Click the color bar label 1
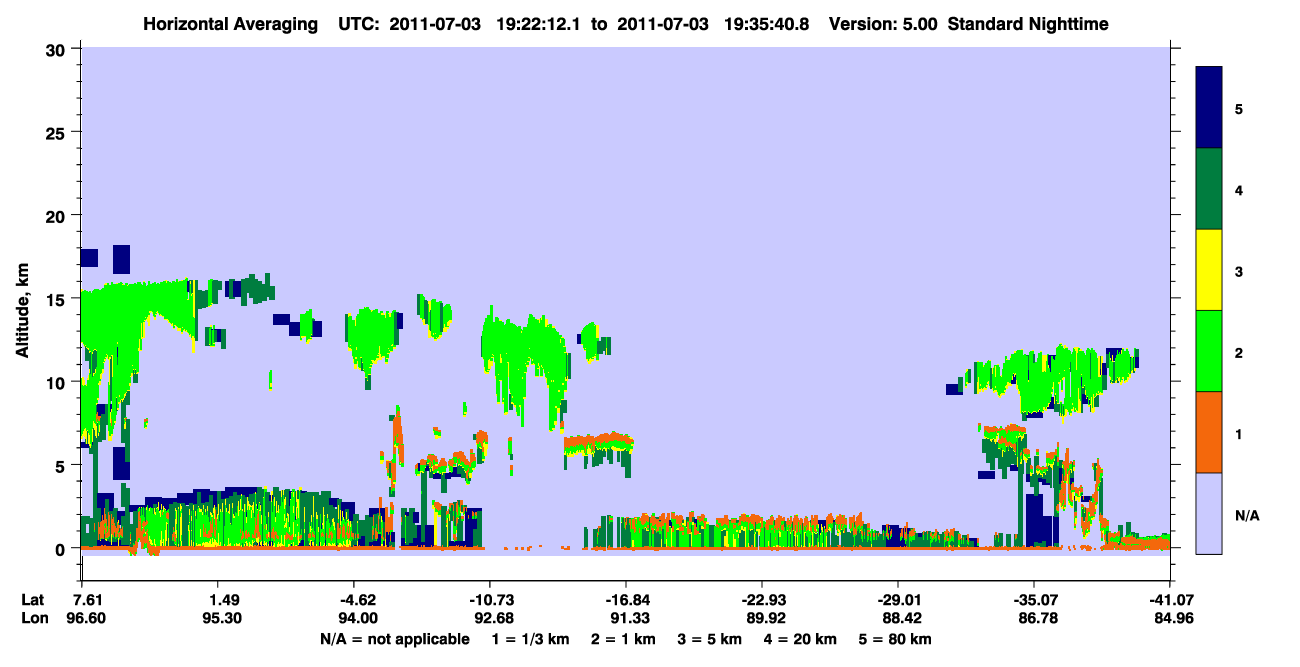Viewport: 1300px width, 667px height. tap(1239, 433)
